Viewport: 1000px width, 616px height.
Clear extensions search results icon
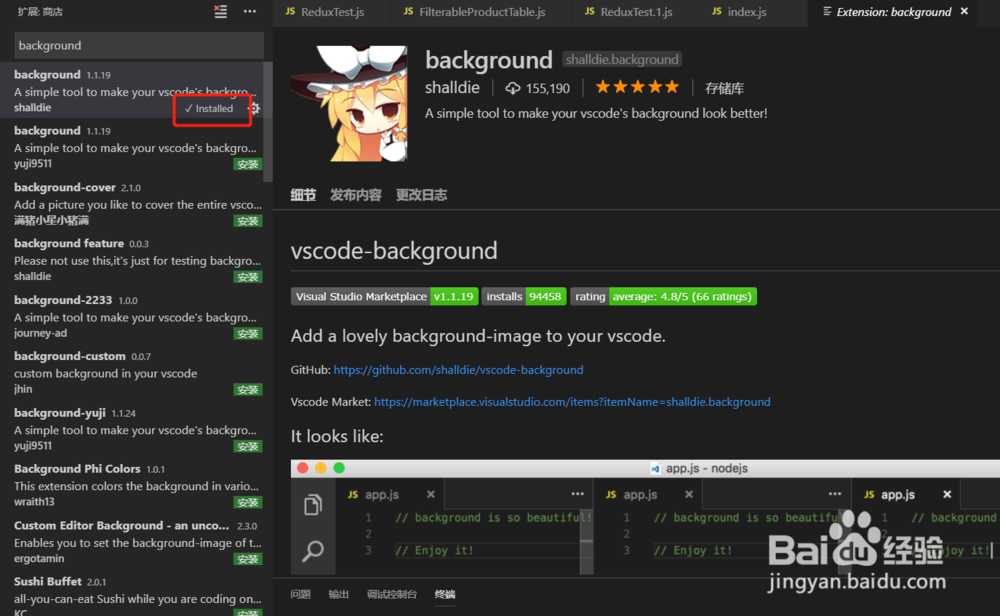pyautogui.click(x=221, y=11)
